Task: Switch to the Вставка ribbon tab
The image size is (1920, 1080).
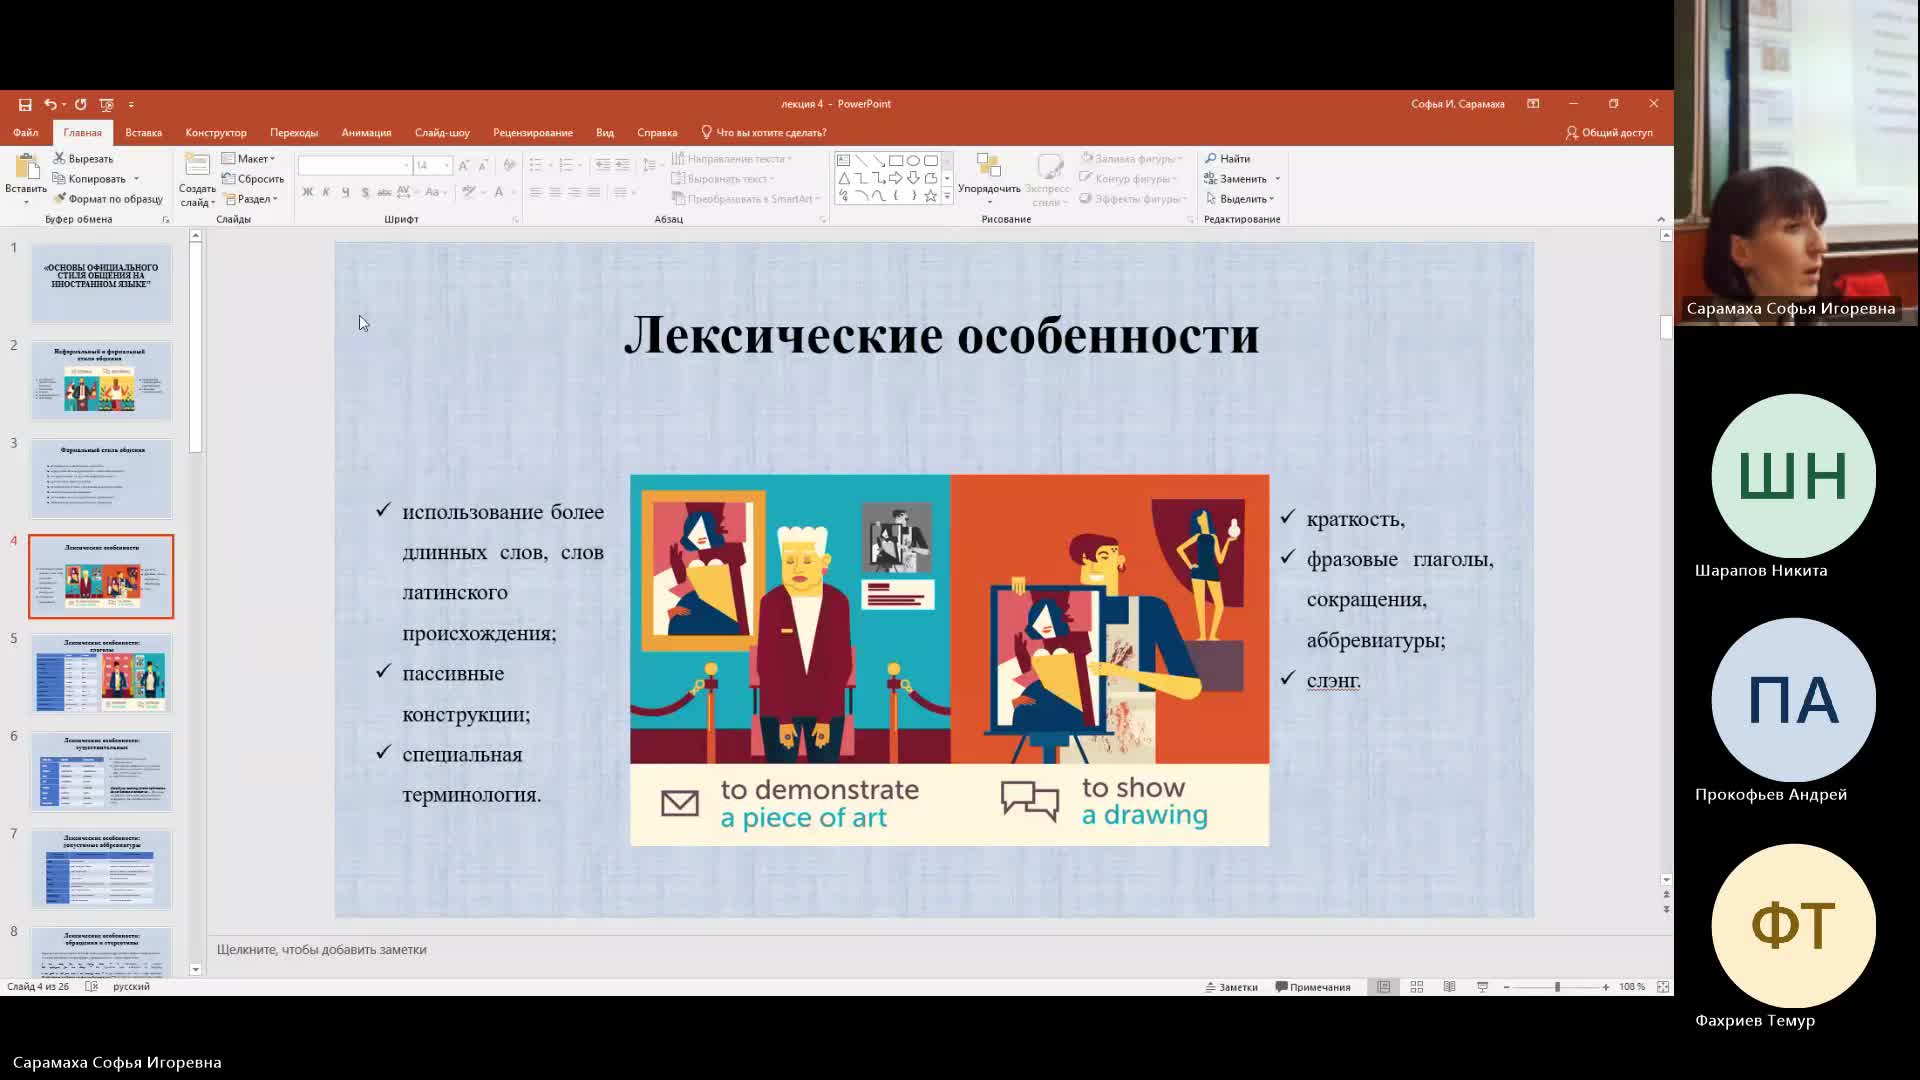Action: click(x=143, y=132)
